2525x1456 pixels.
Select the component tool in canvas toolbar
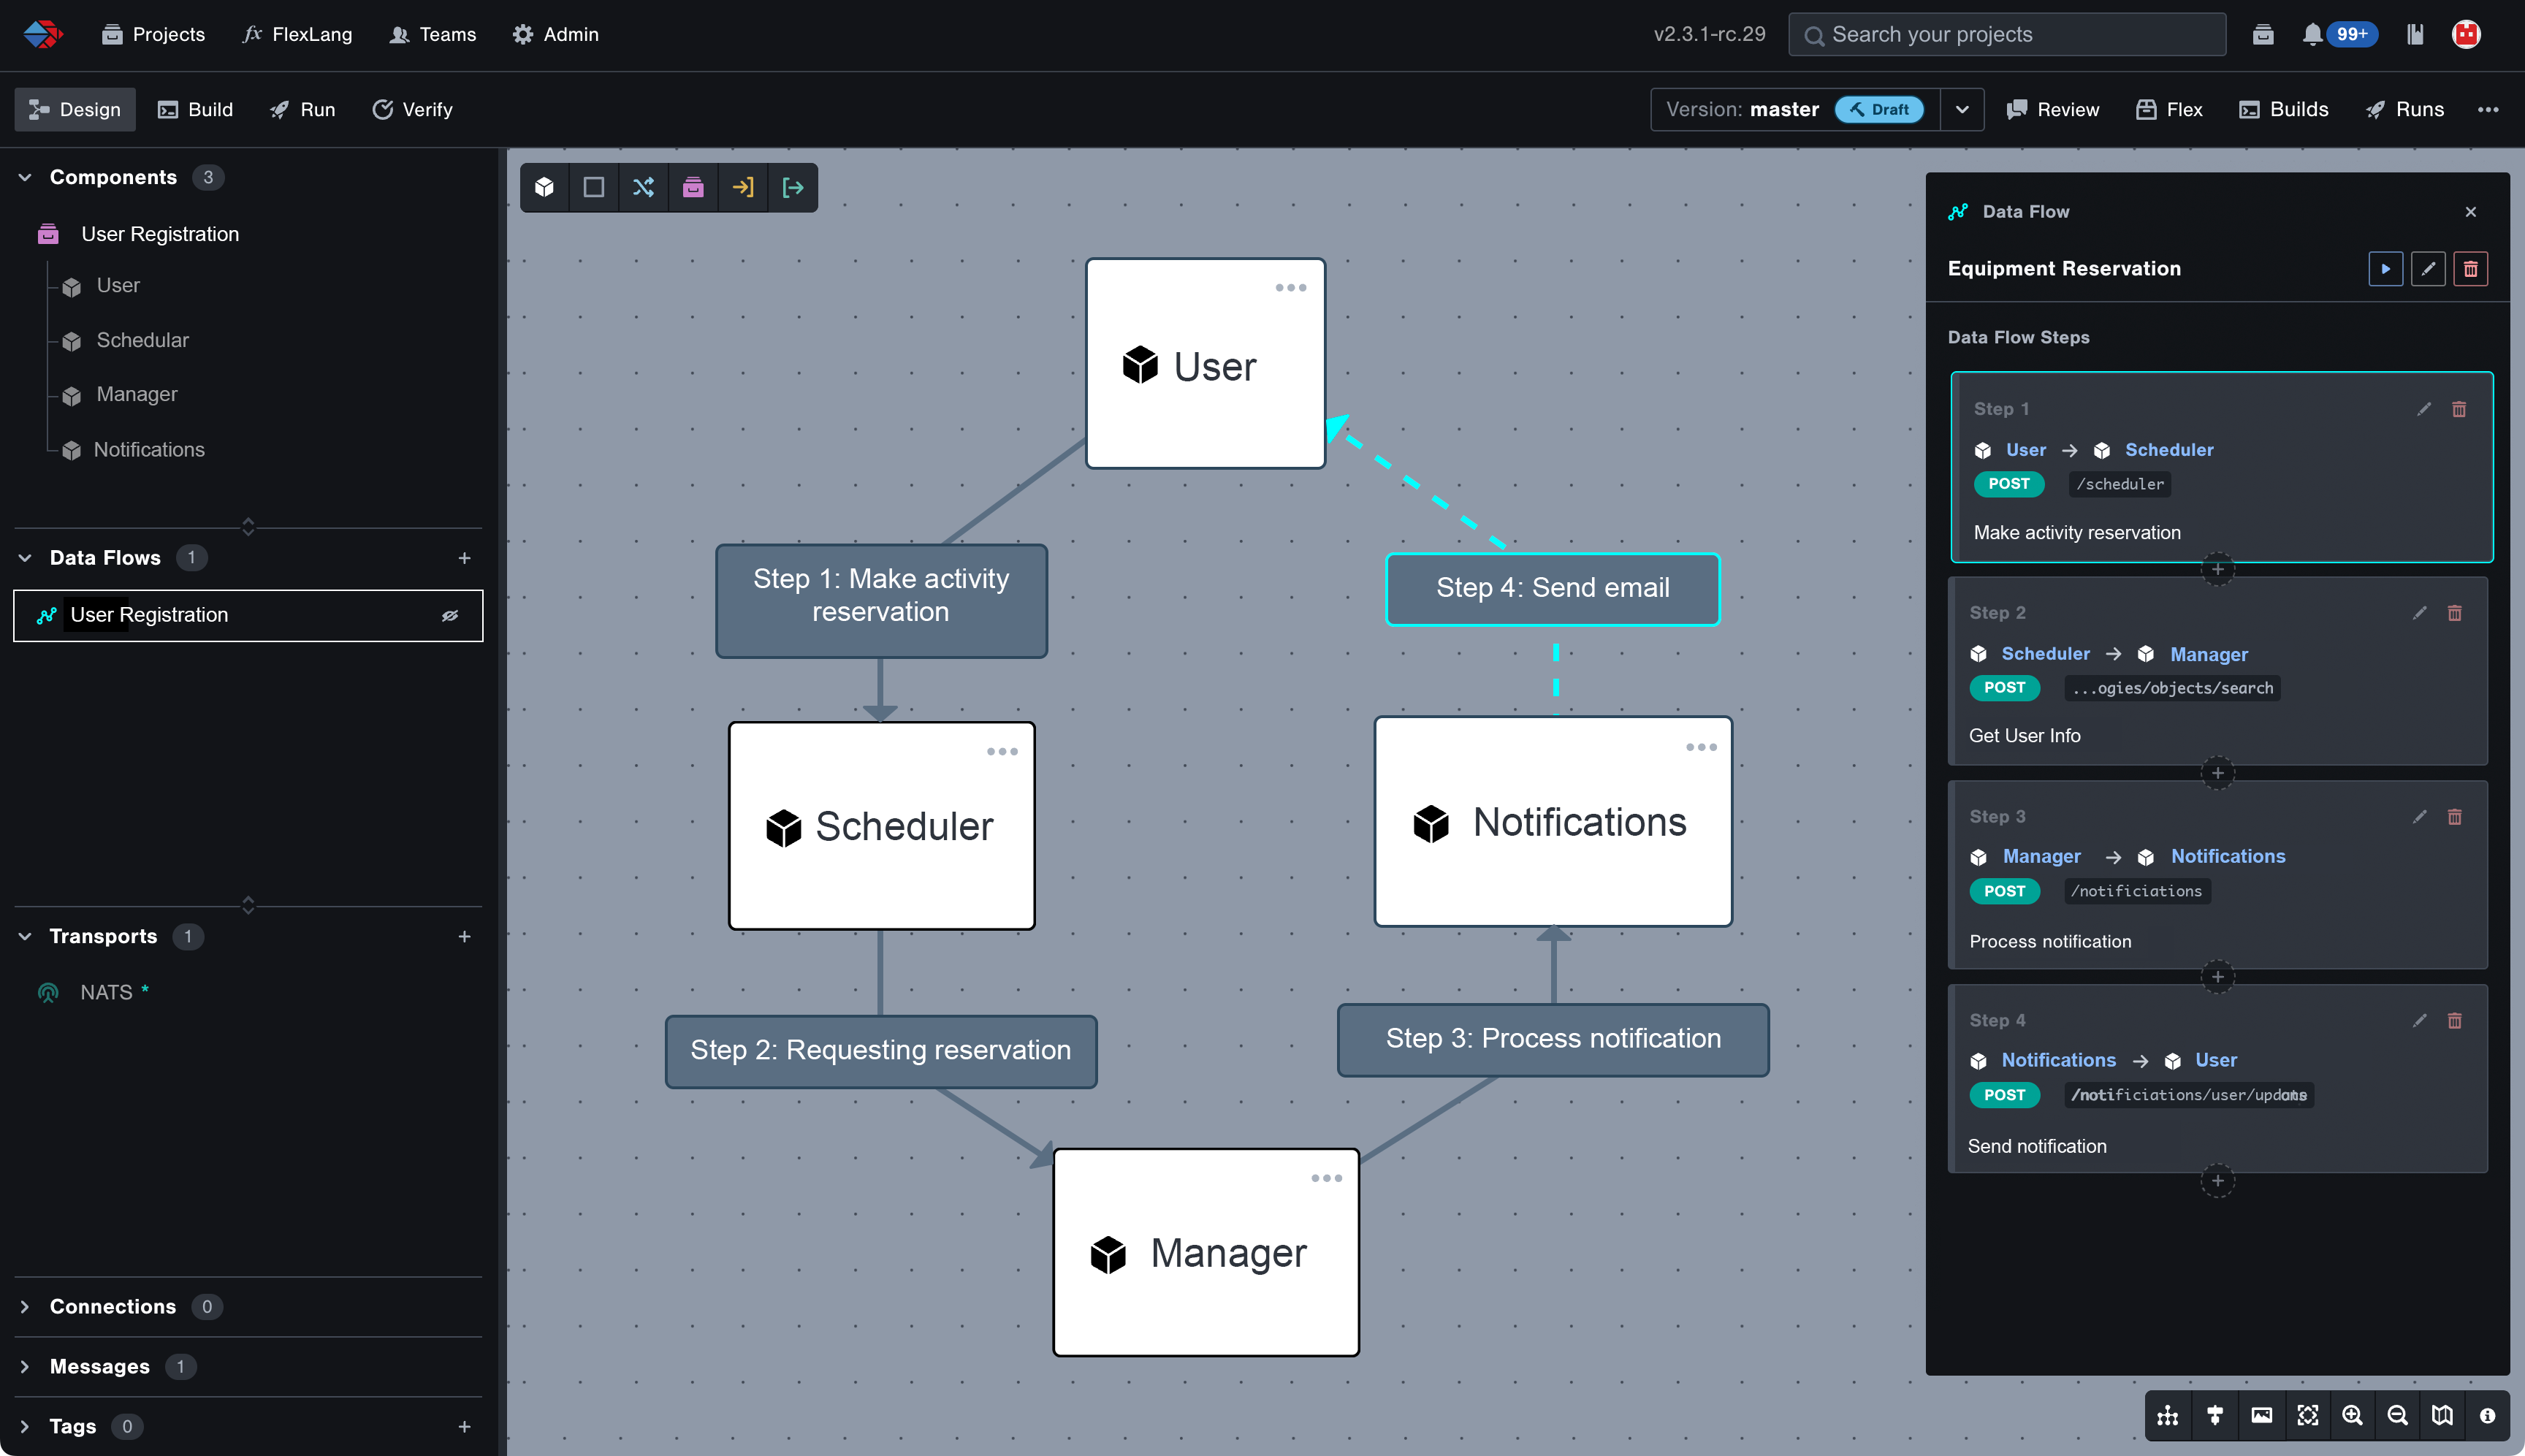click(544, 187)
